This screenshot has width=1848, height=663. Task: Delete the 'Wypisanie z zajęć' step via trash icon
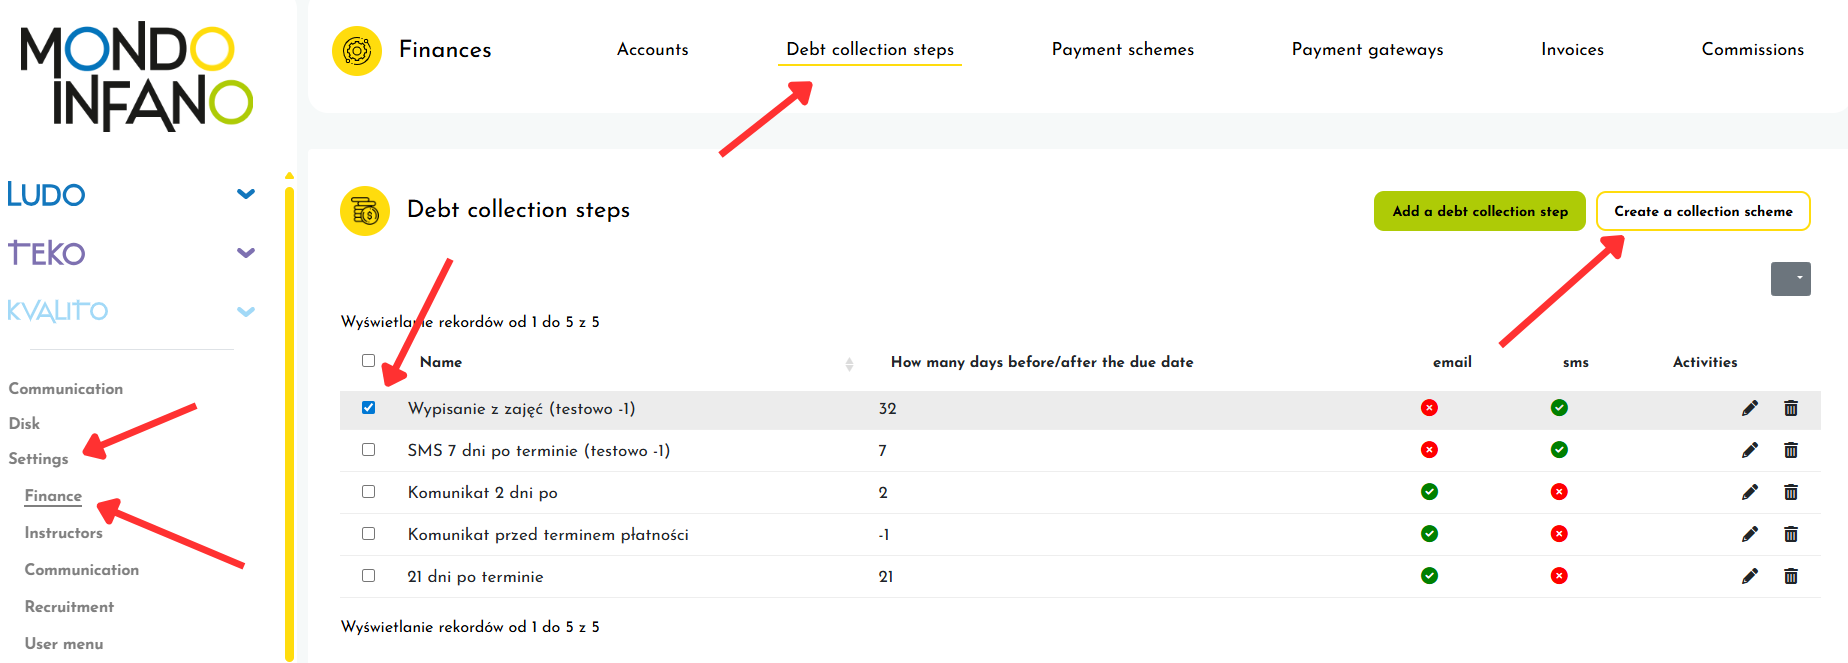(x=1790, y=408)
